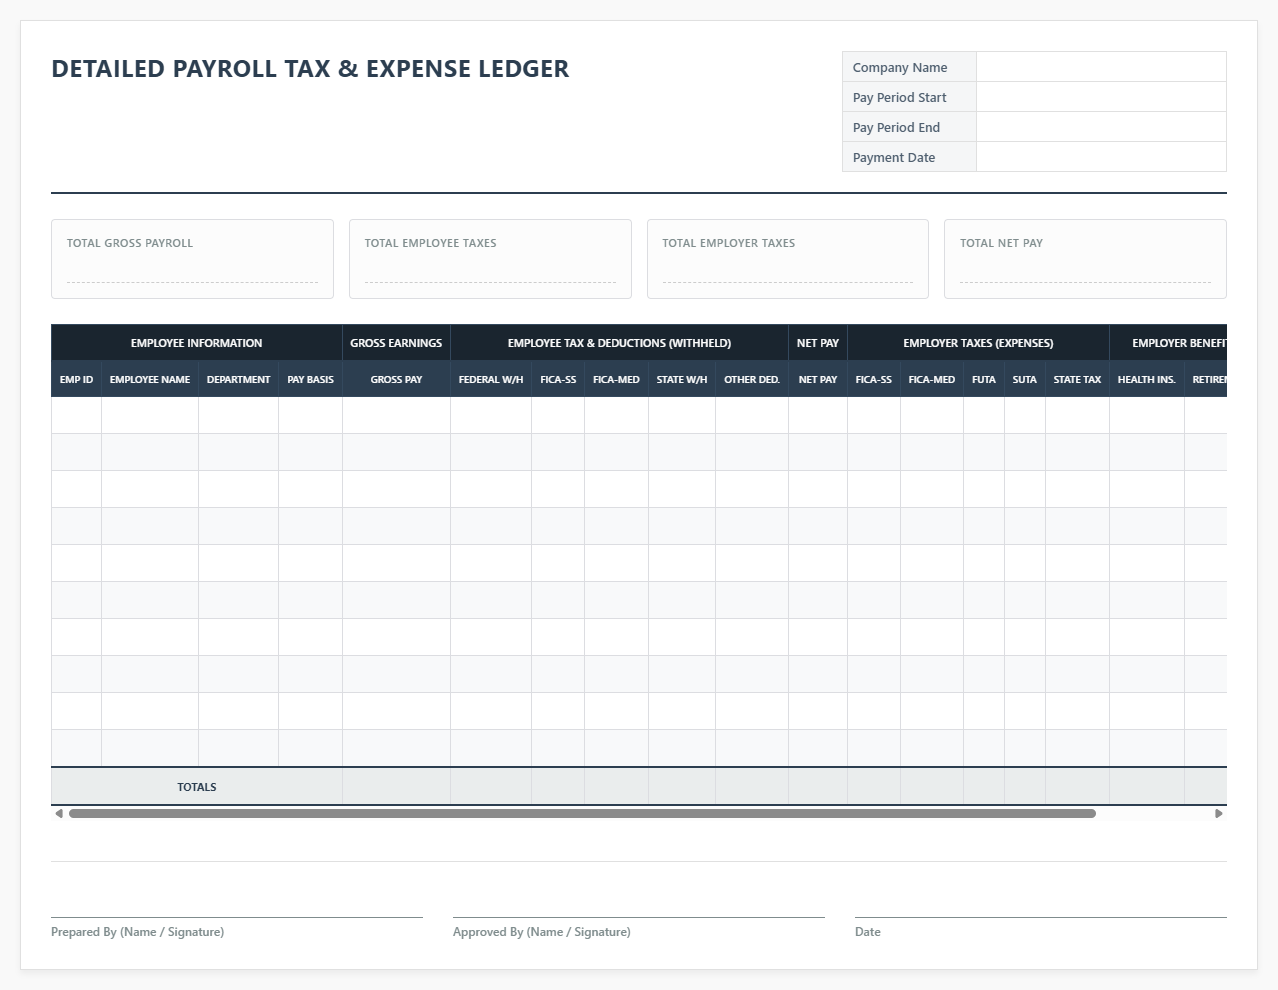Click the TOTALS row label
Image resolution: width=1278 pixels, height=990 pixels.
click(196, 787)
